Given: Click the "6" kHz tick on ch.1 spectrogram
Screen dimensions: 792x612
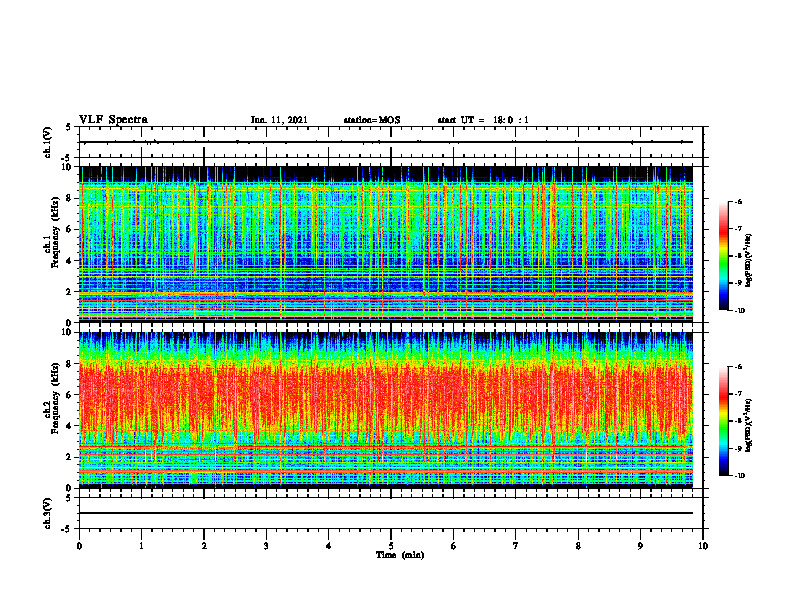Looking at the screenshot, I should (70, 230).
